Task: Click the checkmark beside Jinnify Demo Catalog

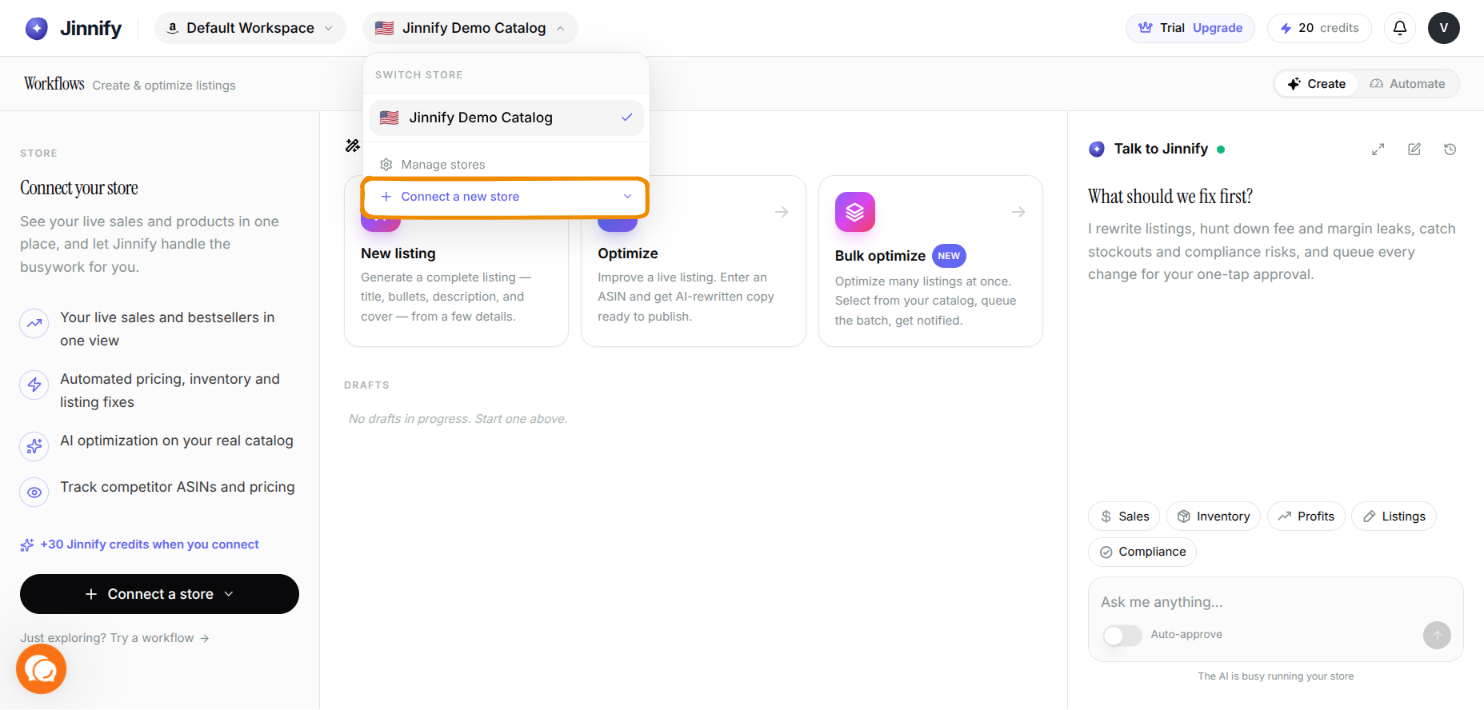Action: pos(627,117)
